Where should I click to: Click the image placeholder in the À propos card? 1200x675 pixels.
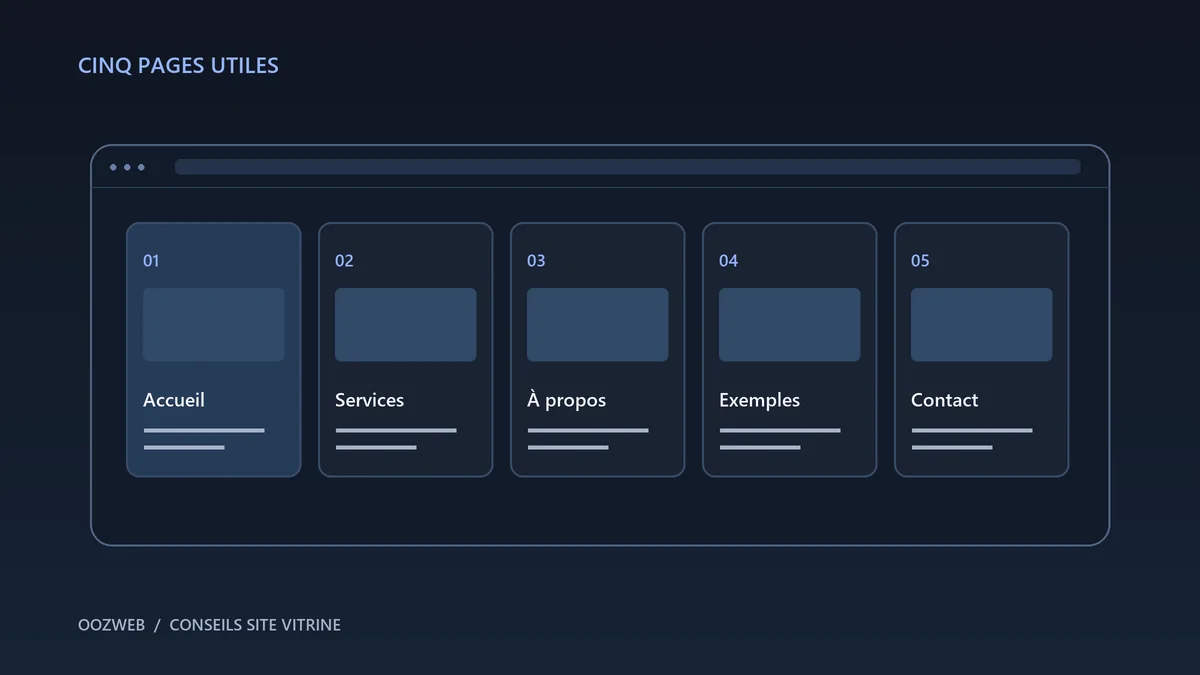tap(598, 325)
